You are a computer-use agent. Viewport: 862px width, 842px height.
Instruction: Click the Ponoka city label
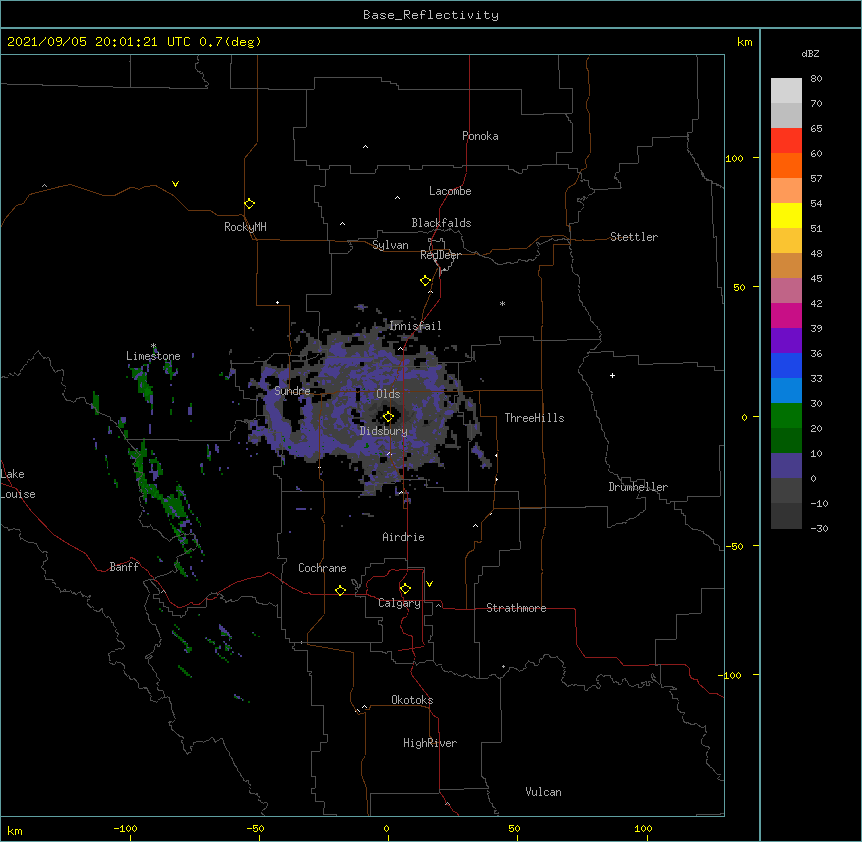coord(480,136)
